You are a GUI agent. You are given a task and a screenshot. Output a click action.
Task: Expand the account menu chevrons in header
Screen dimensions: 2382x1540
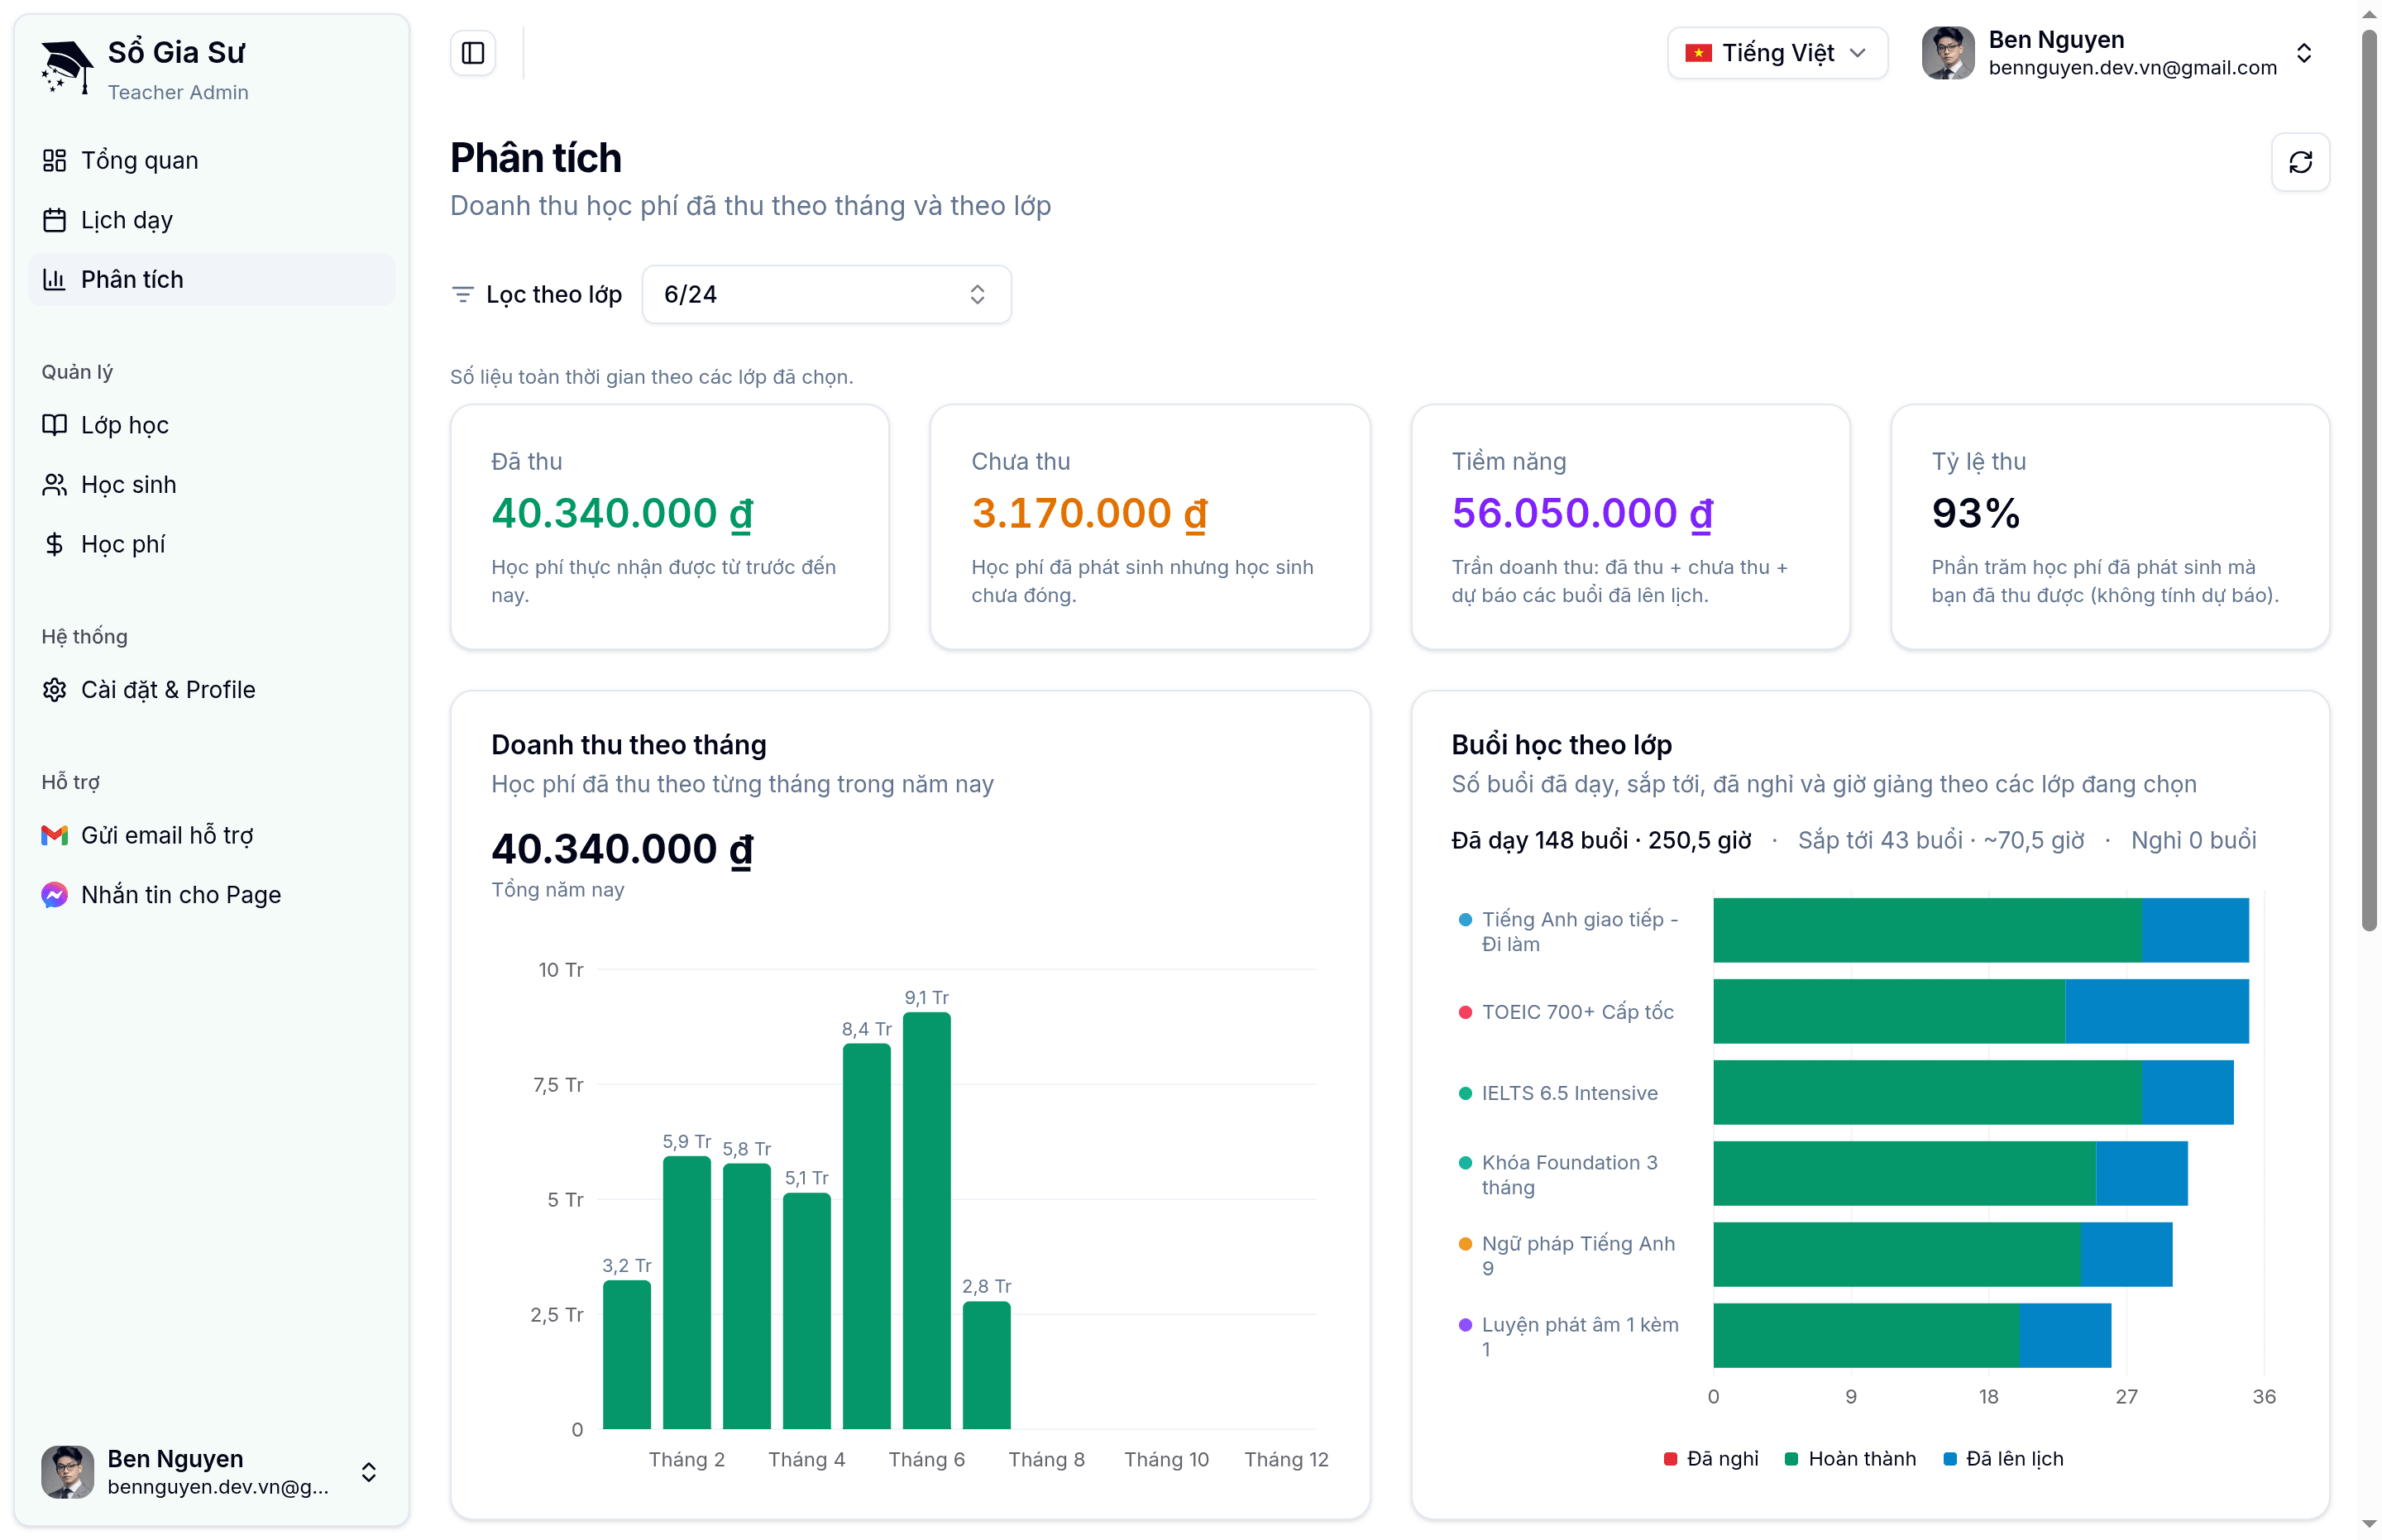(x=2304, y=53)
